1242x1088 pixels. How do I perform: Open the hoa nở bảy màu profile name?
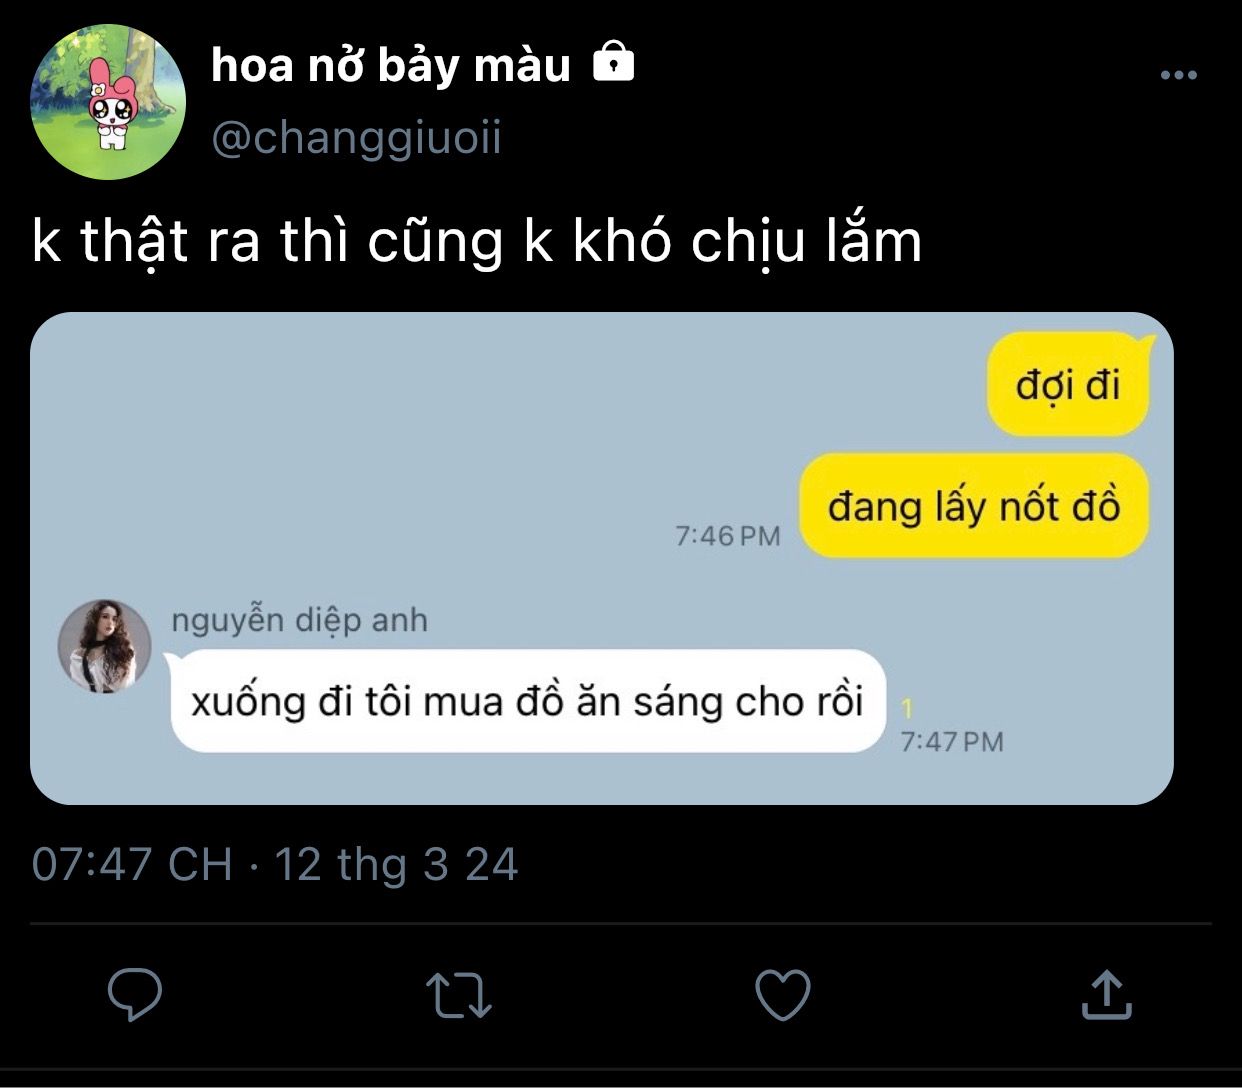(x=391, y=66)
